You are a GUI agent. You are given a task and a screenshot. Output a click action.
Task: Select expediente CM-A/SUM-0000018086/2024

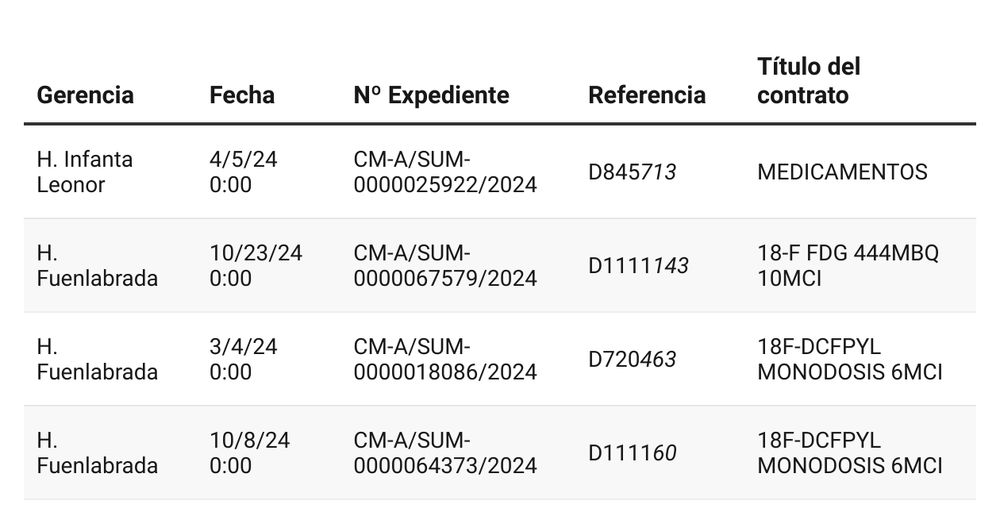tap(445, 359)
